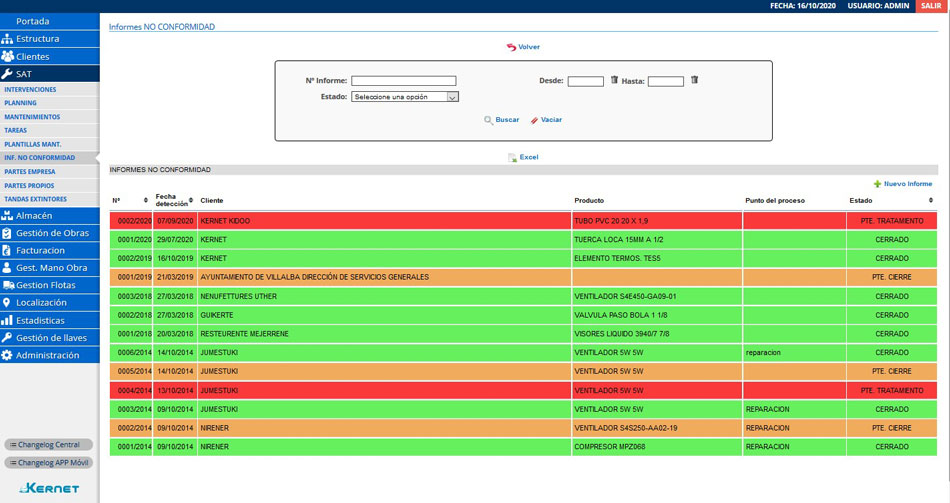
Task: Click the Changelog Central button
Action: point(48,445)
